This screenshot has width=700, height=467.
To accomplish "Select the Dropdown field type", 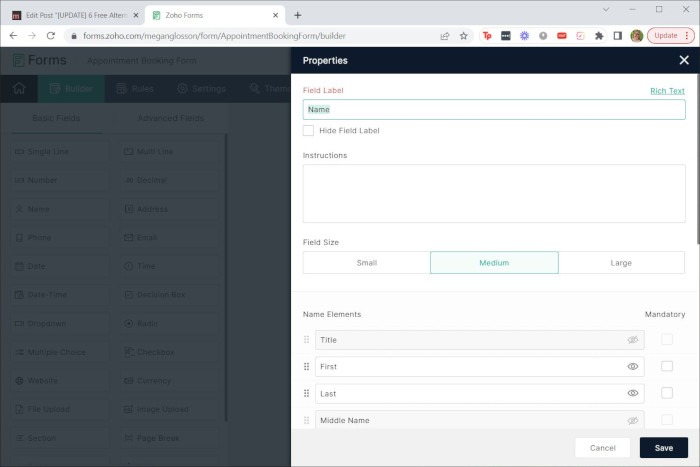I will point(59,323).
